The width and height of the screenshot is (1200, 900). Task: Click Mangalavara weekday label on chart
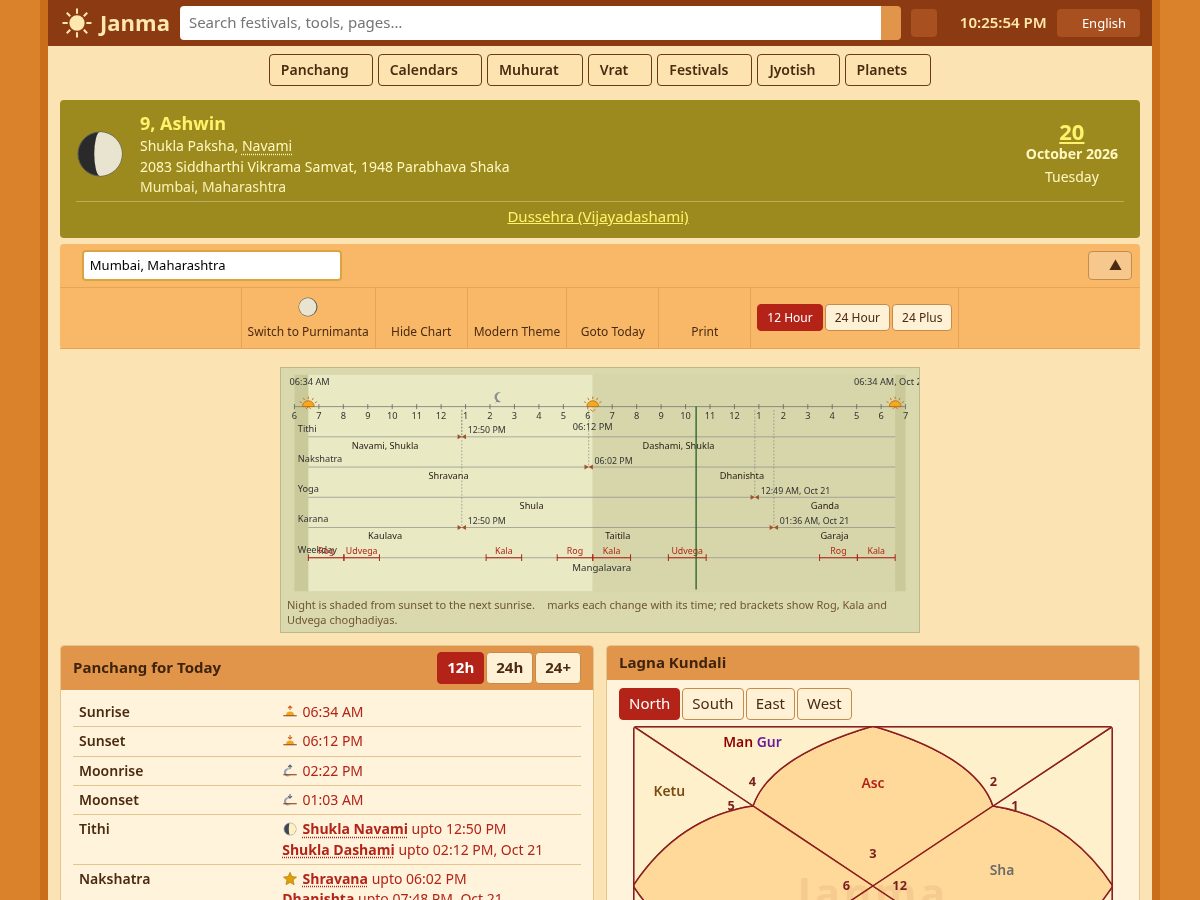601,567
